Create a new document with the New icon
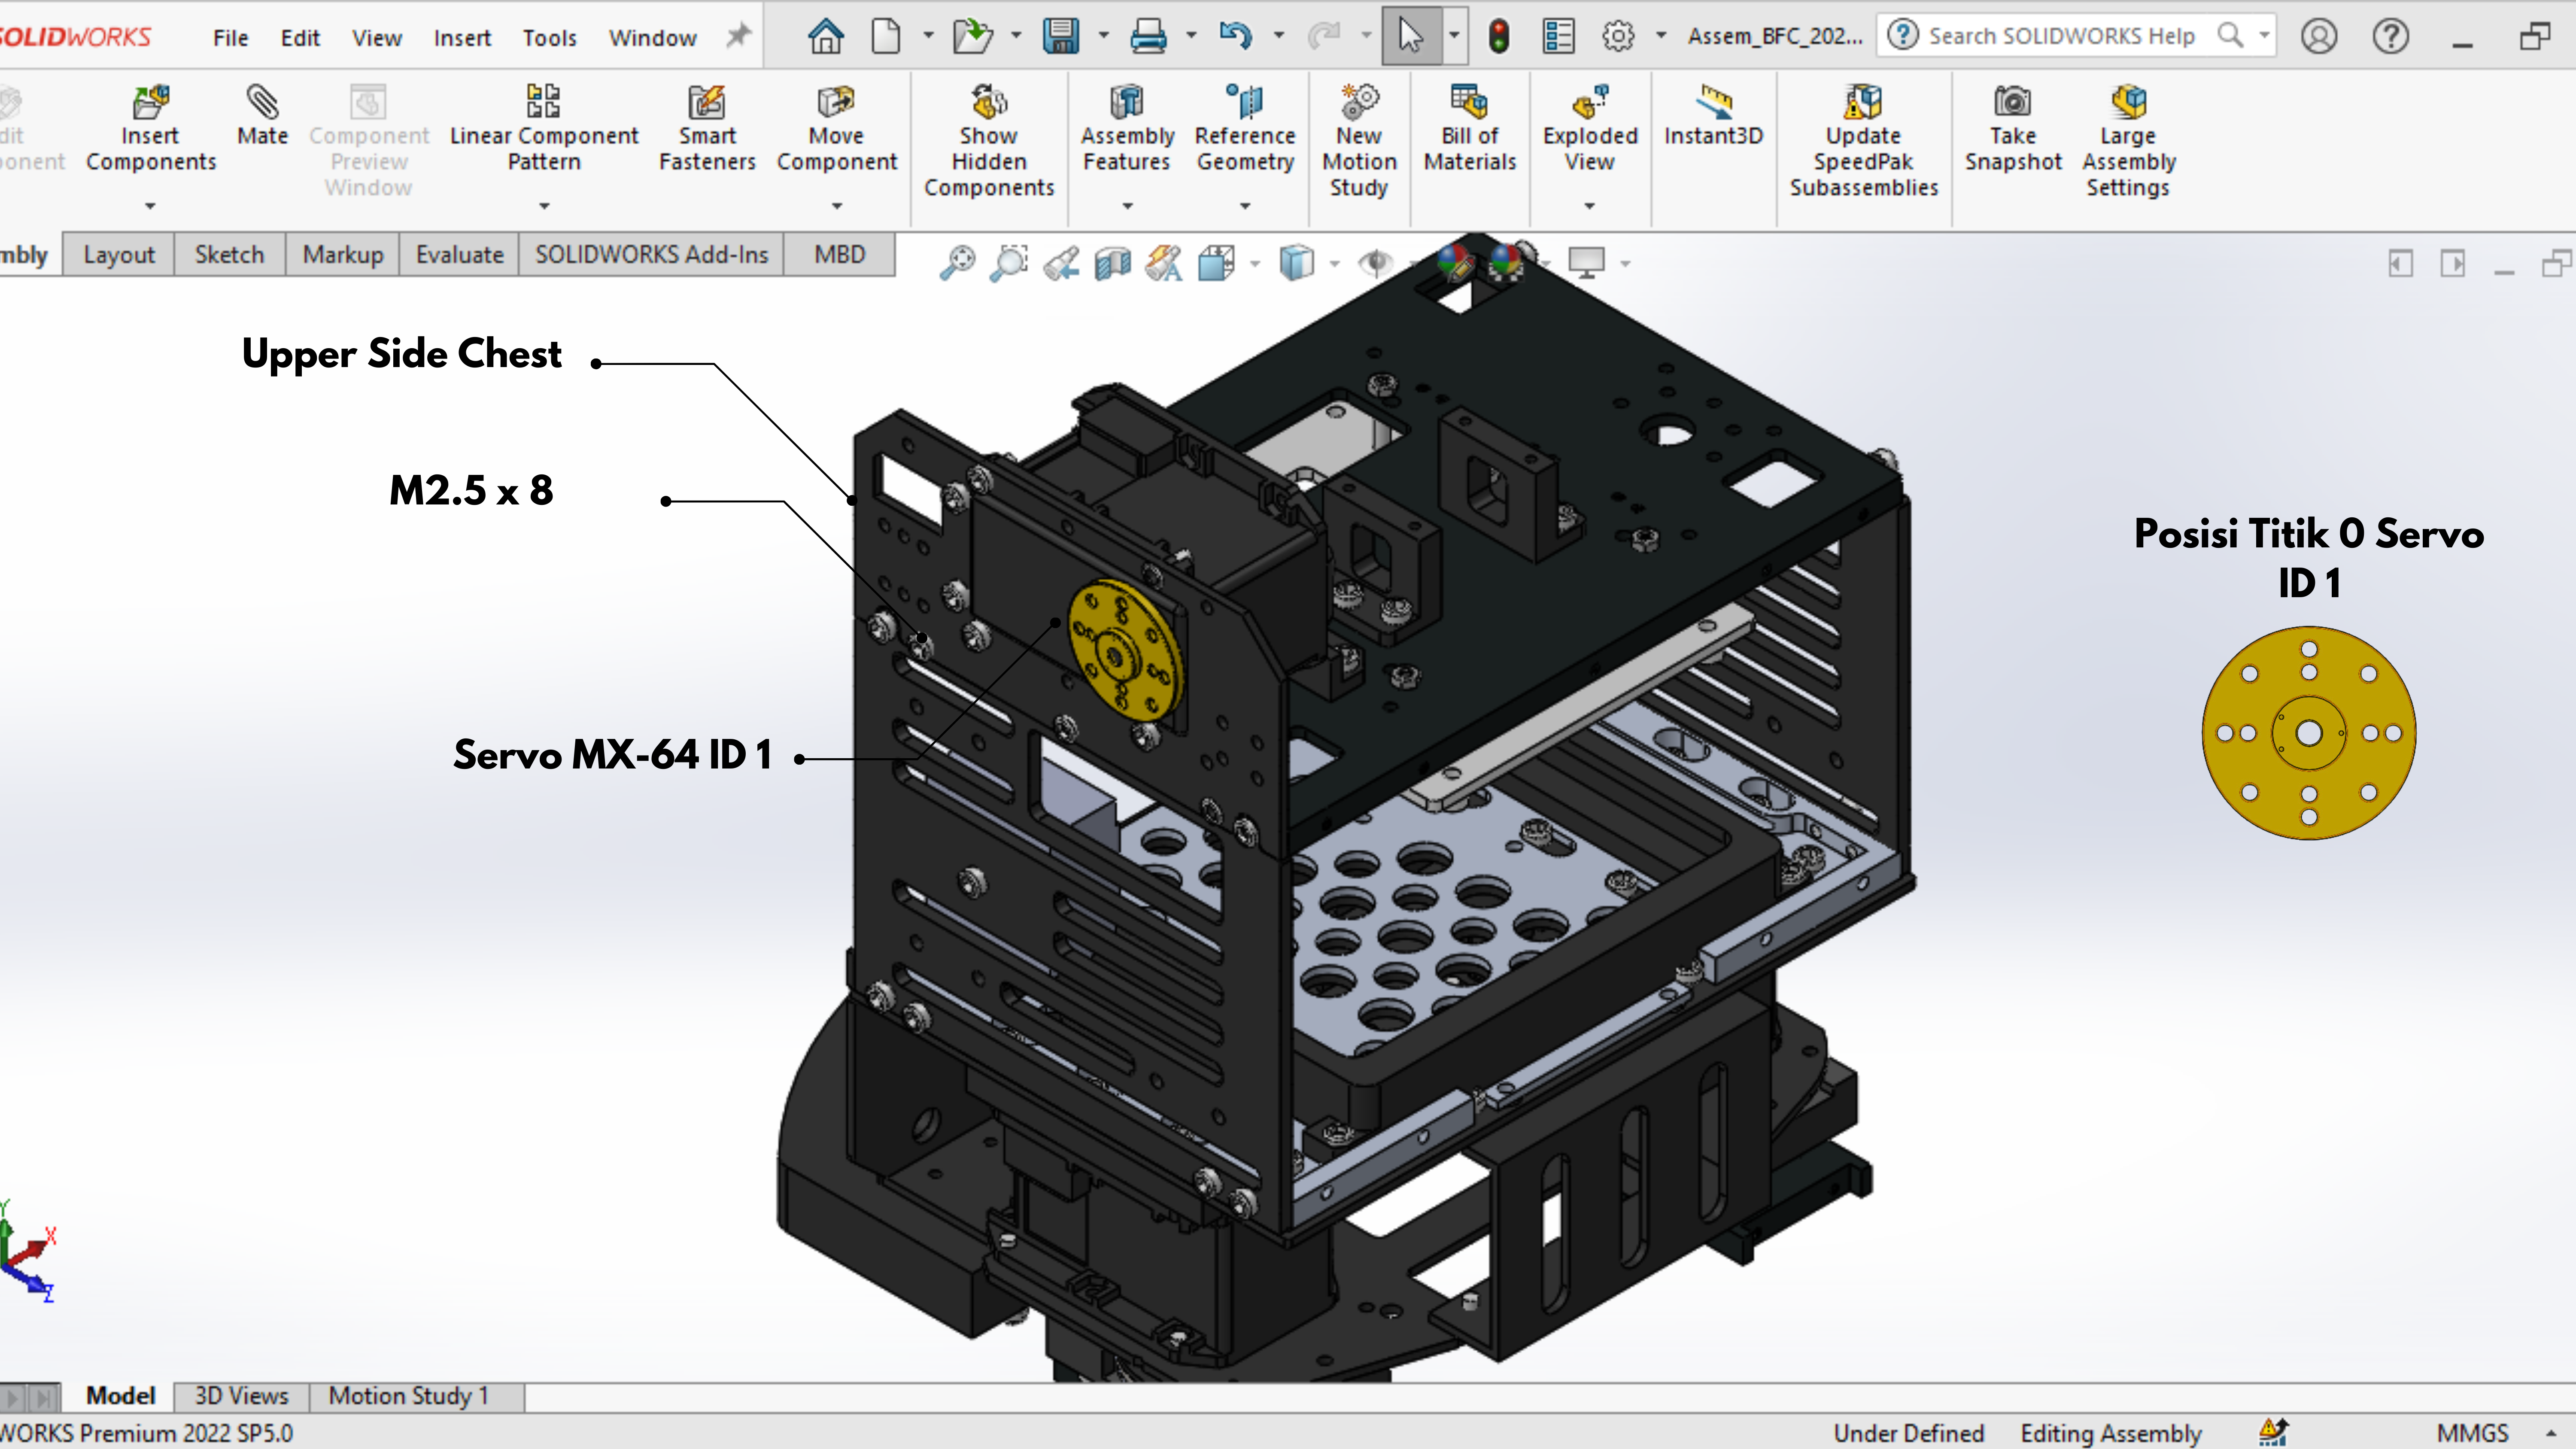The height and width of the screenshot is (1449, 2576). pyautogui.click(x=886, y=36)
